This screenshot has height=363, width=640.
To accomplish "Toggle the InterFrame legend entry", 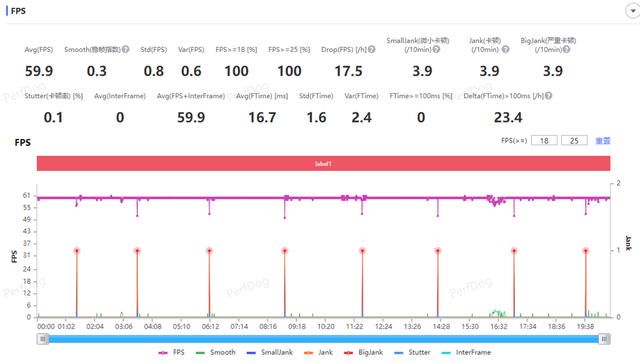I will 466,352.
